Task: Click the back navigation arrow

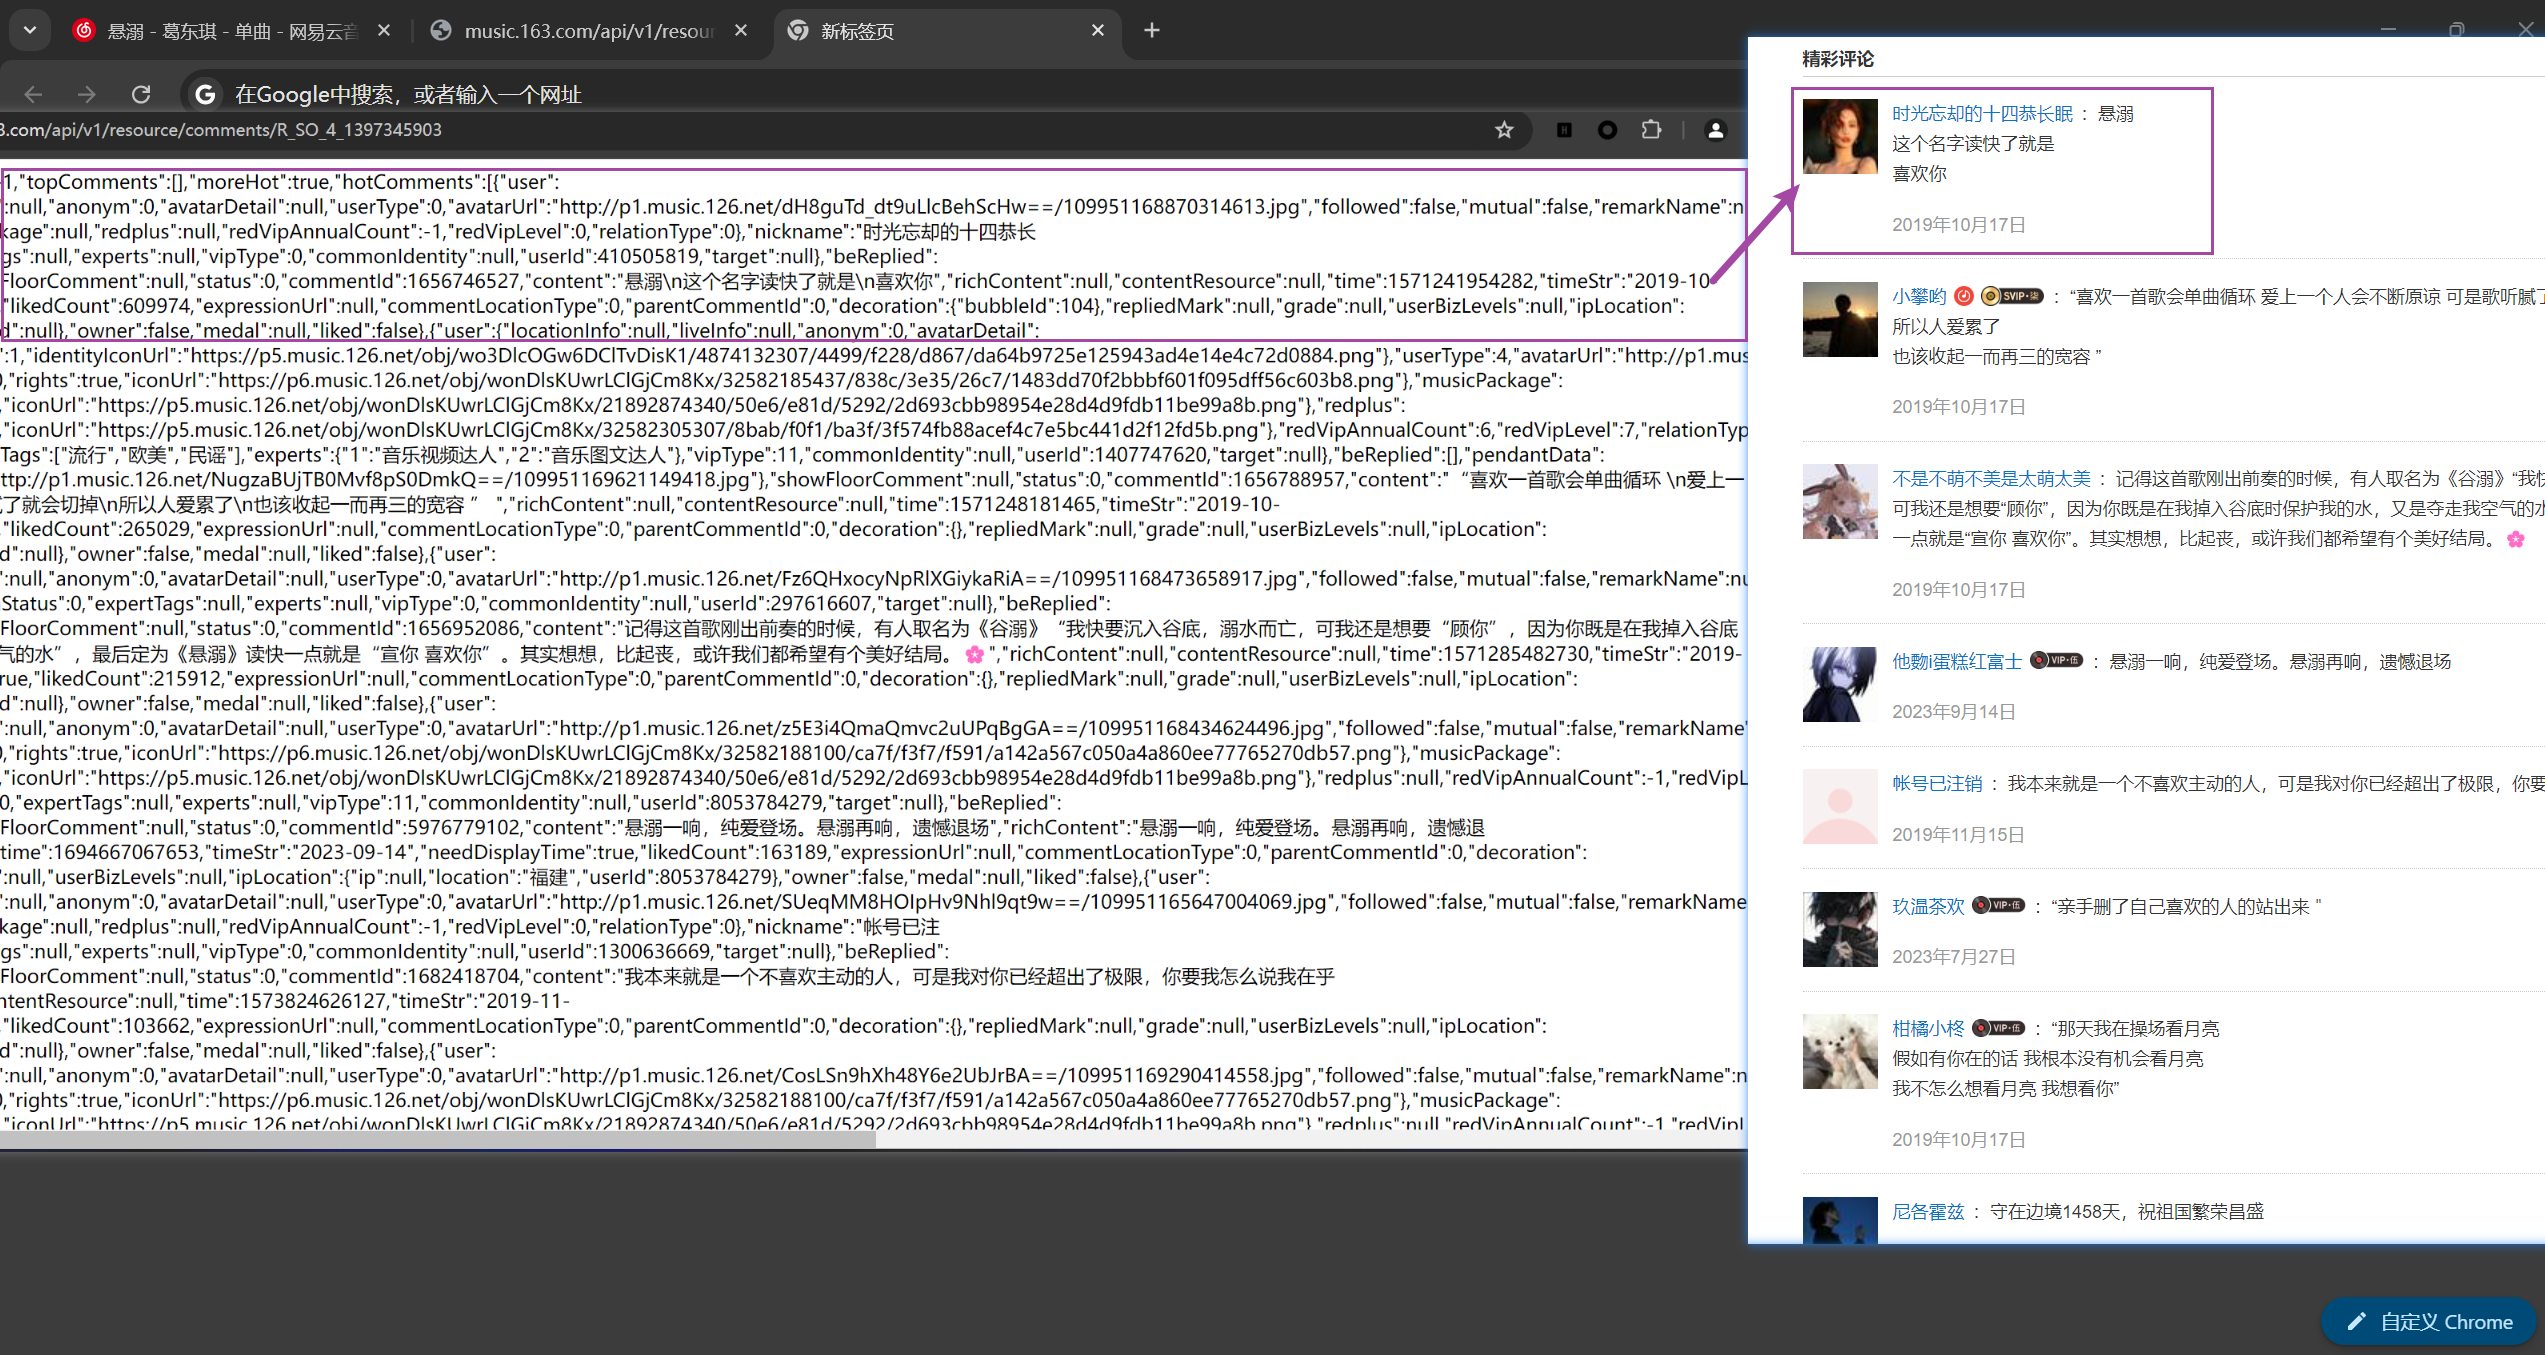Action: pyautogui.click(x=33, y=94)
